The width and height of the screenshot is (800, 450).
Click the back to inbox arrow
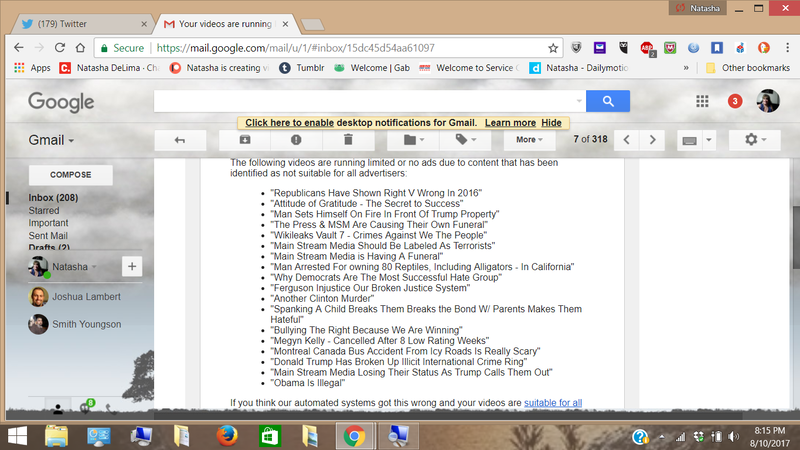click(180, 140)
